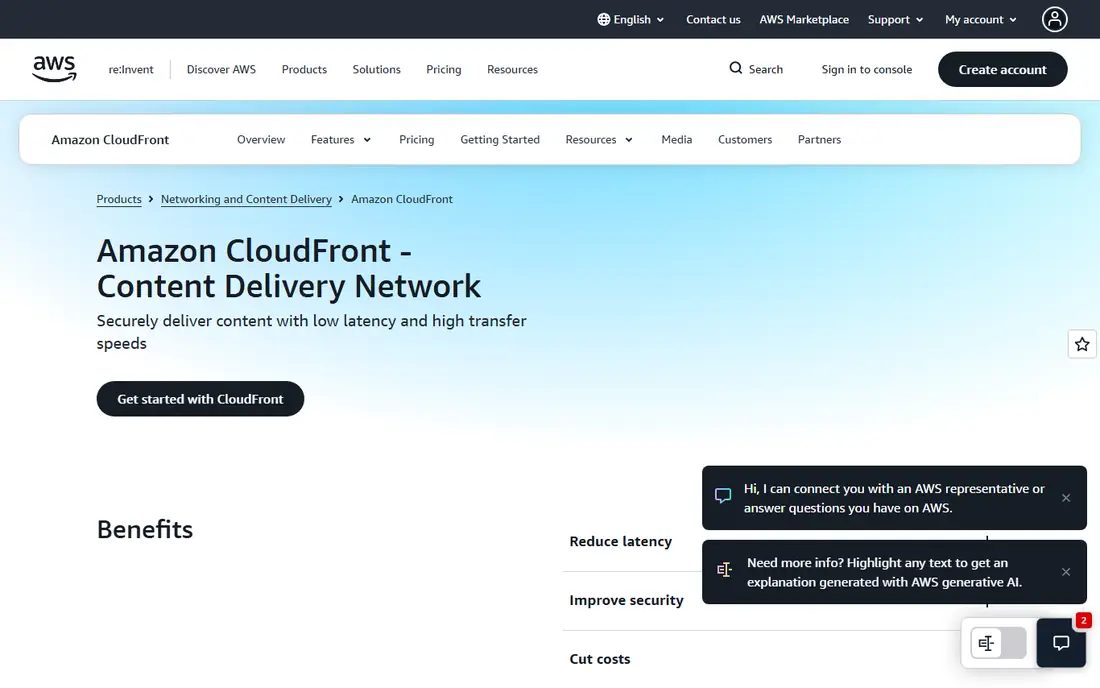The height and width of the screenshot is (688, 1100).
Task: Click Get started with CloudFront button
Action: pyautogui.click(x=200, y=398)
